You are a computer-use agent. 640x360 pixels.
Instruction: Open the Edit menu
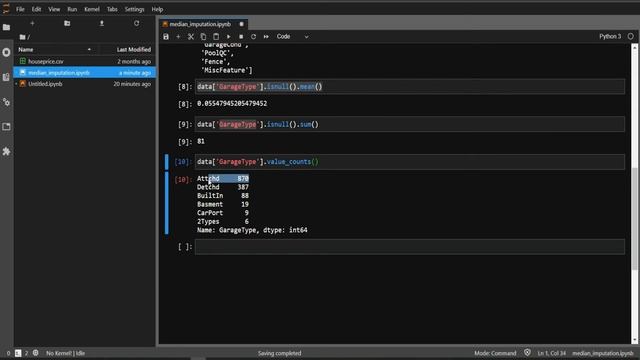click(x=36, y=9)
